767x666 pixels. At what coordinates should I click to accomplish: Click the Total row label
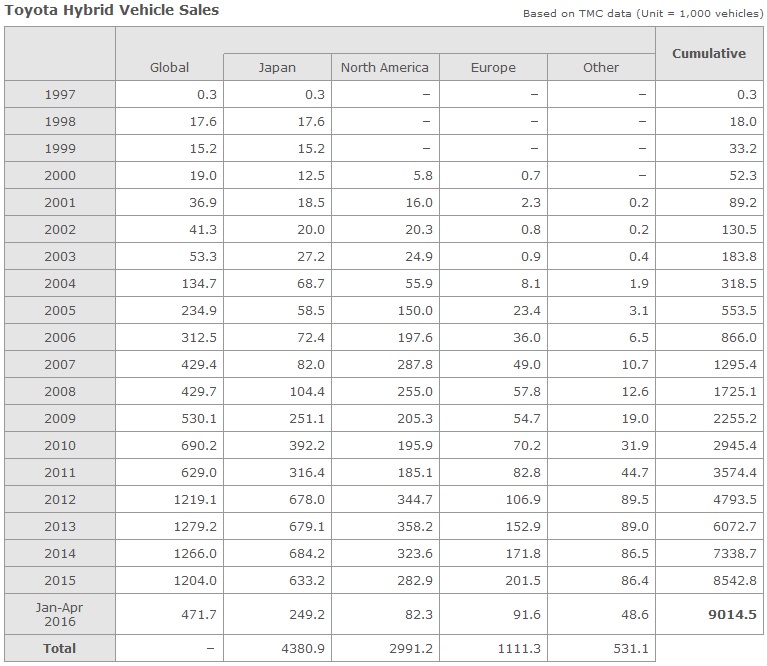(60, 648)
